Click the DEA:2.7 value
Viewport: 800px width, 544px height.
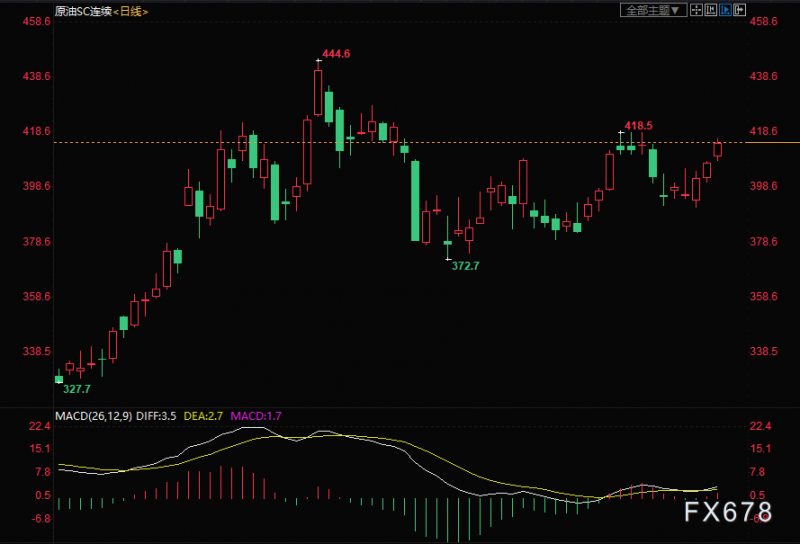click(203, 416)
